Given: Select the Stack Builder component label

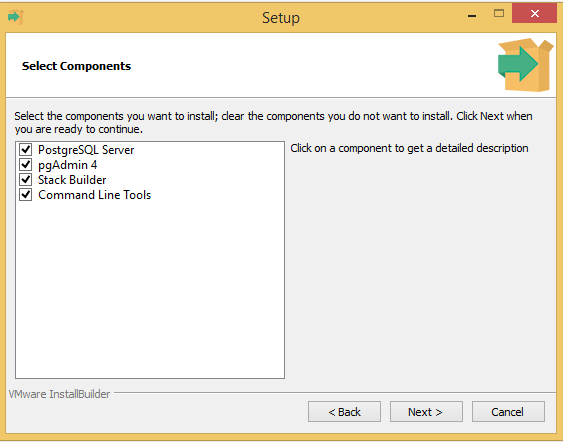Looking at the screenshot, I should pyautogui.click(x=72, y=180).
